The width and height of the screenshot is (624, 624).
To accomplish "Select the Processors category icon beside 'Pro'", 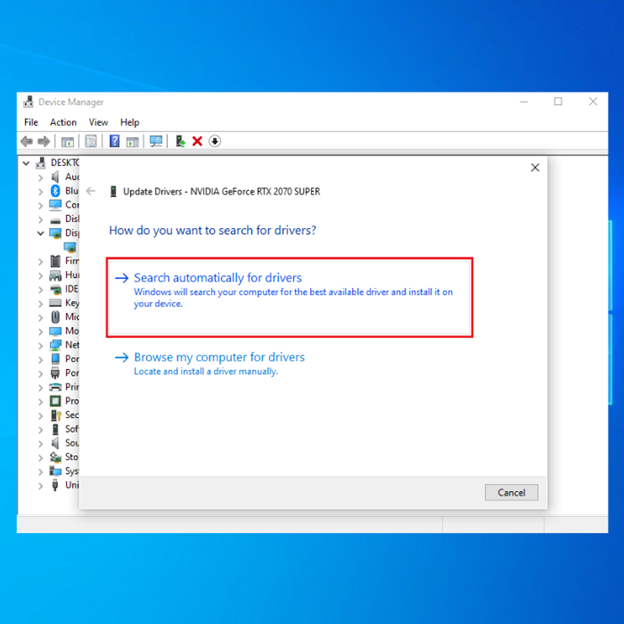I will pyautogui.click(x=55, y=401).
